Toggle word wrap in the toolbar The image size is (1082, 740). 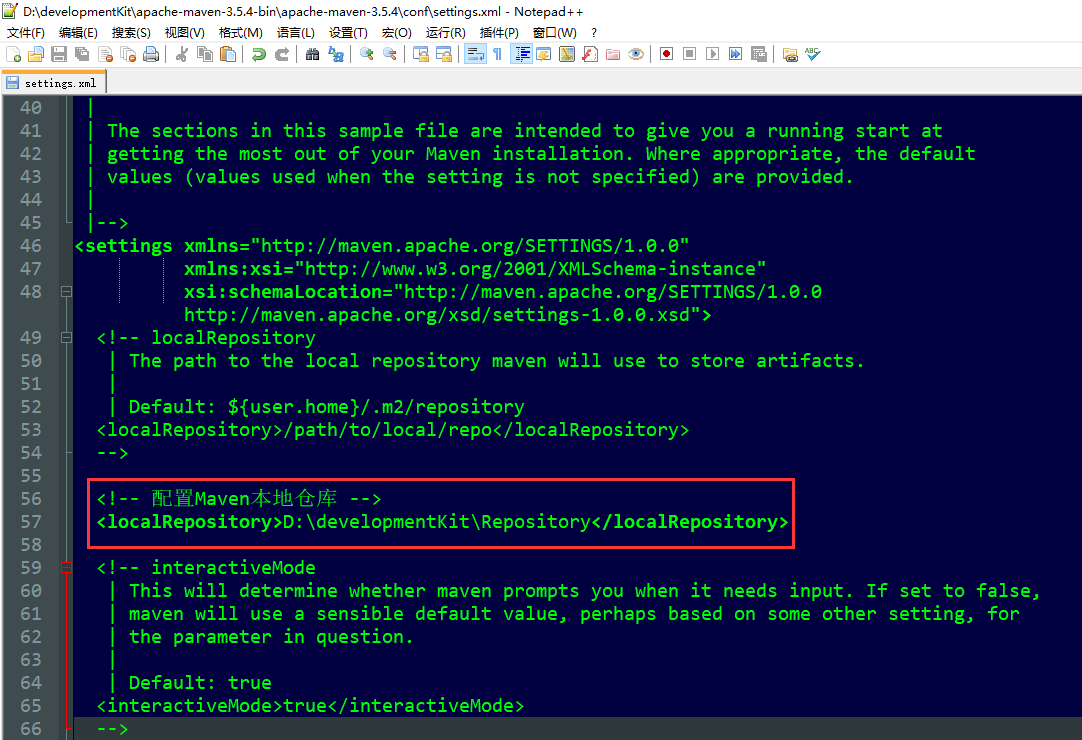pos(475,55)
